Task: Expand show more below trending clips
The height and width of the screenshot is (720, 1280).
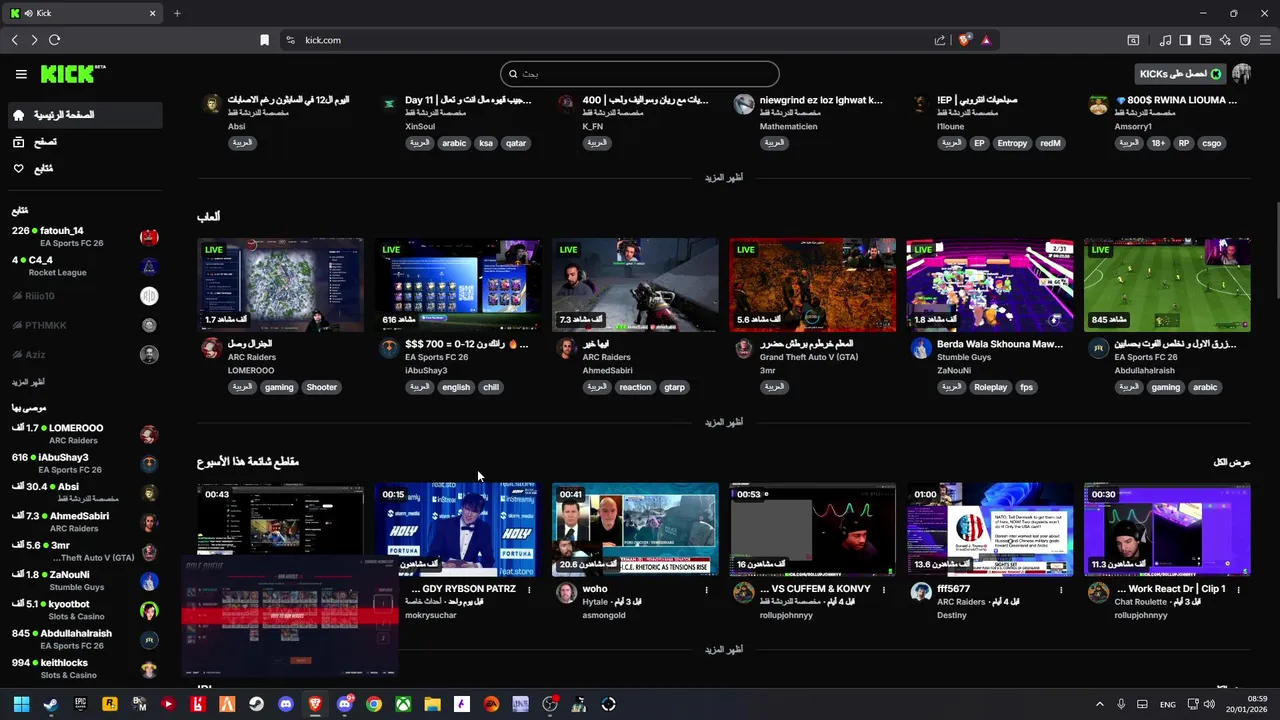Action: click(723, 649)
